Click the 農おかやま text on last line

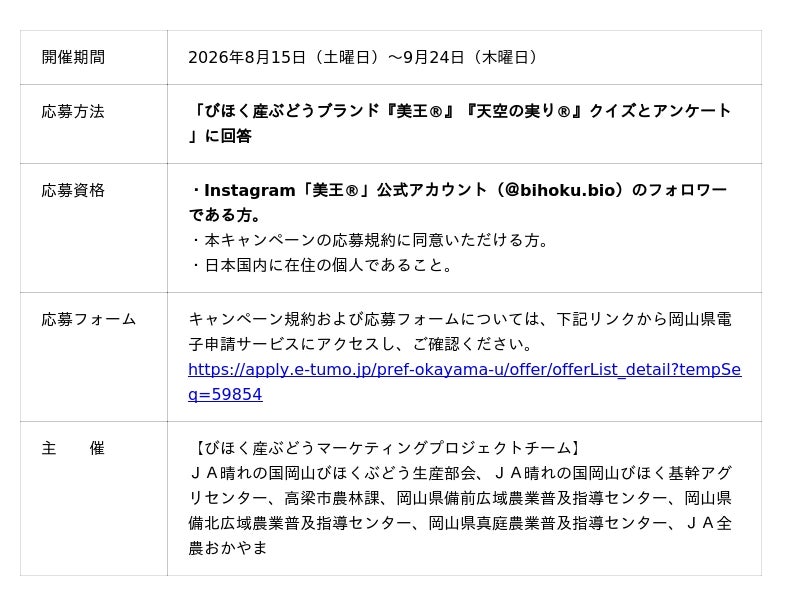[x=228, y=548]
